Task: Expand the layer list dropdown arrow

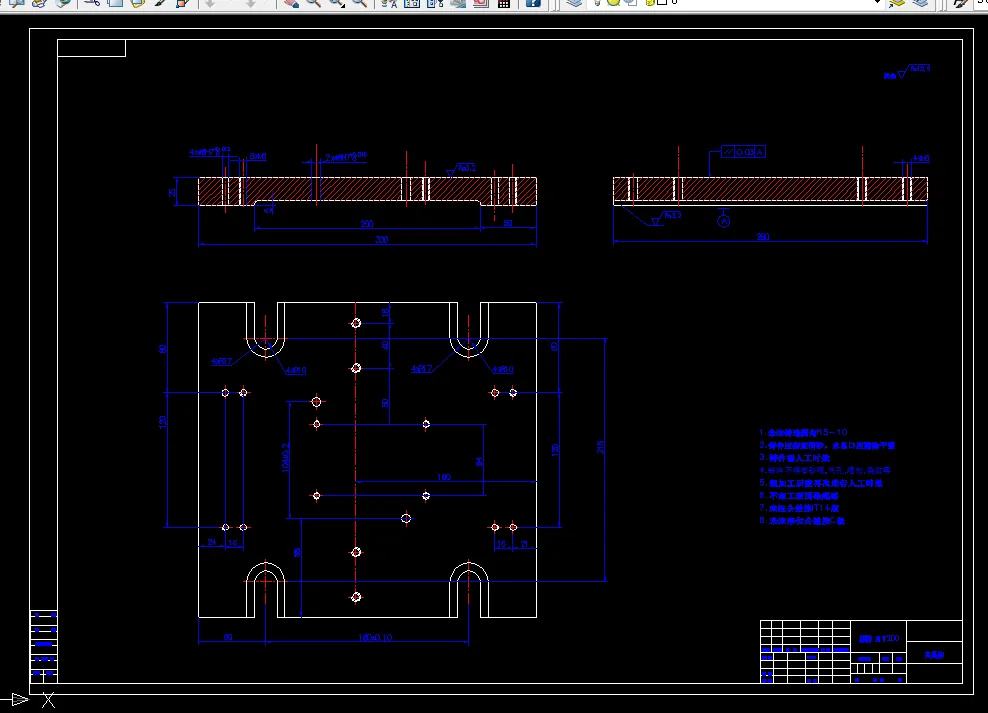Action: pos(877,3)
